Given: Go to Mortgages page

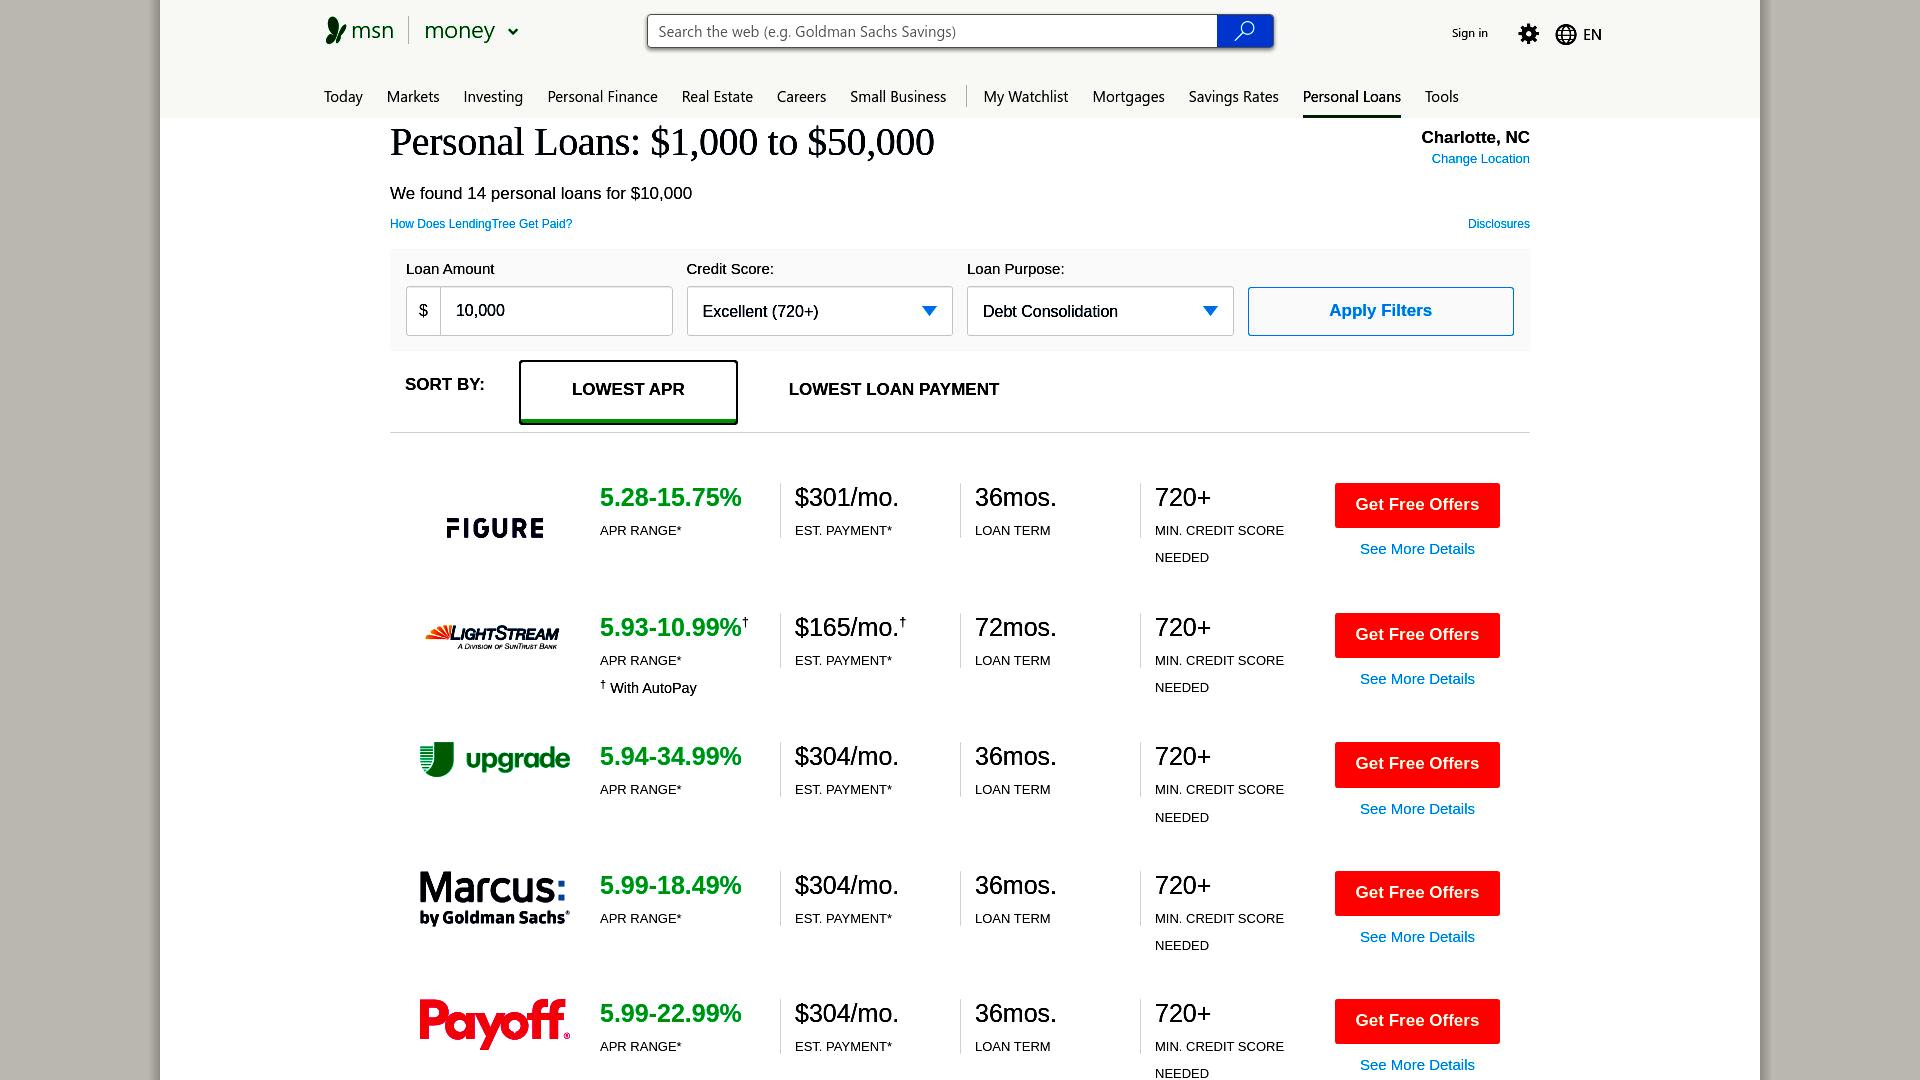Looking at the screenshot, I should click(1128, 97).
